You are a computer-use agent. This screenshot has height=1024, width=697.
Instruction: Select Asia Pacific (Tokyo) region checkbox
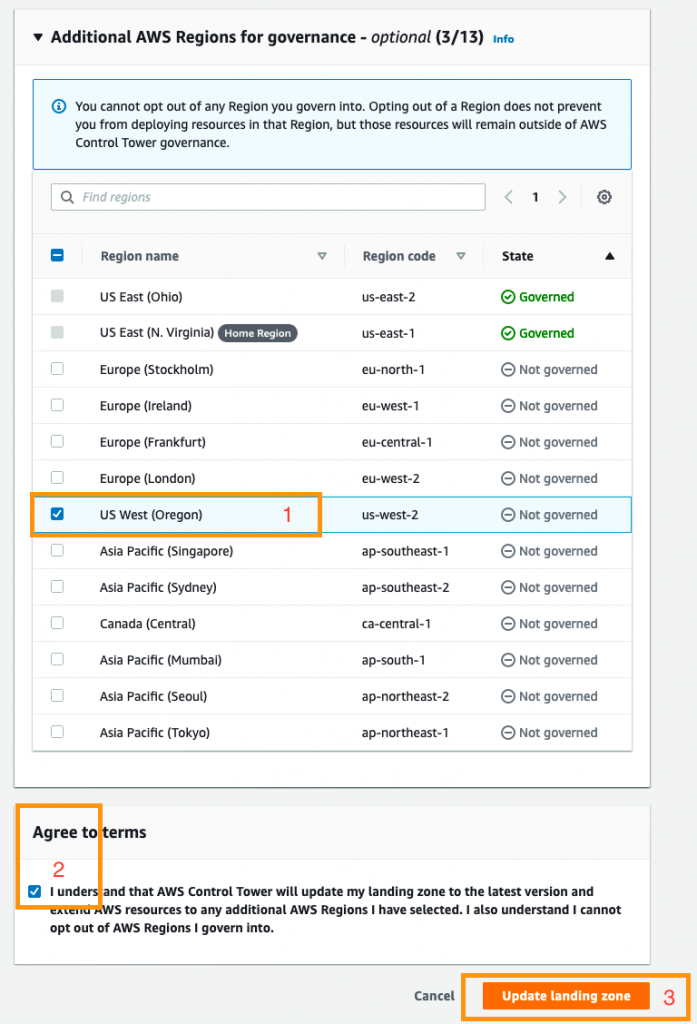click(57, 731)
